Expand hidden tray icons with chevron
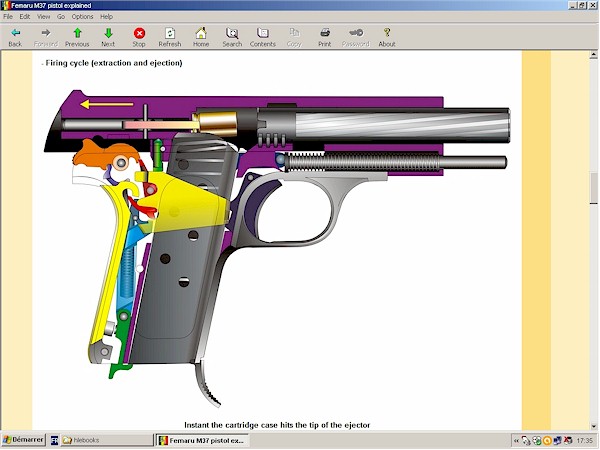This screenshot has height=450, width=600. pyautogui.click(x=516, y=441)
